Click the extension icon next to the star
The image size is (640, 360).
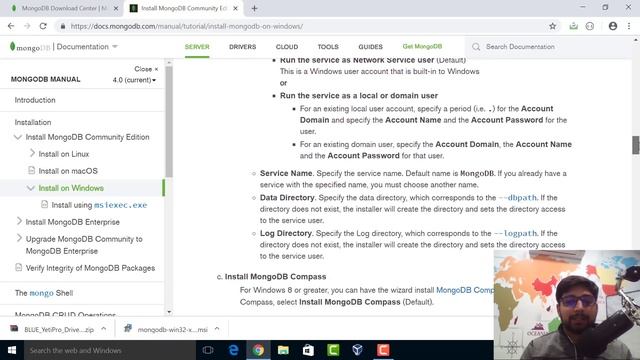pos(573,26)
